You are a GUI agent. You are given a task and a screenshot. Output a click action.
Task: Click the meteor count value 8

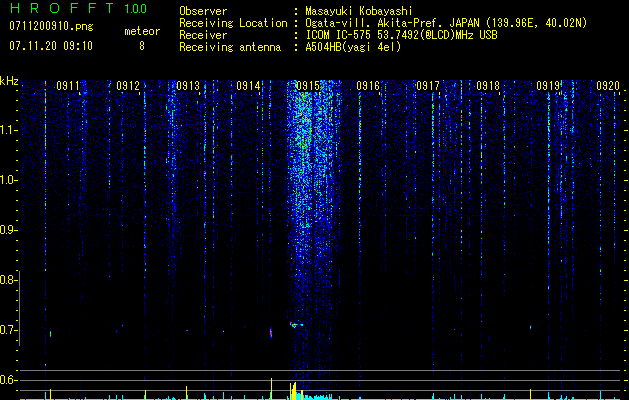[x=142, y=46]
